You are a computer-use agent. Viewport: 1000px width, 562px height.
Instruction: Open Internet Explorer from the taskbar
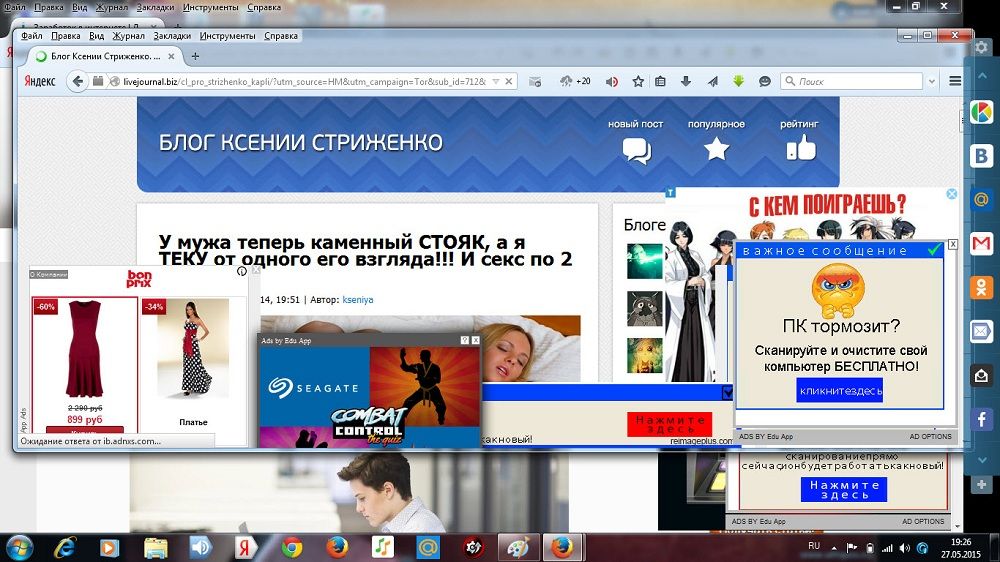pyautogui.click(x=64, y=547)
